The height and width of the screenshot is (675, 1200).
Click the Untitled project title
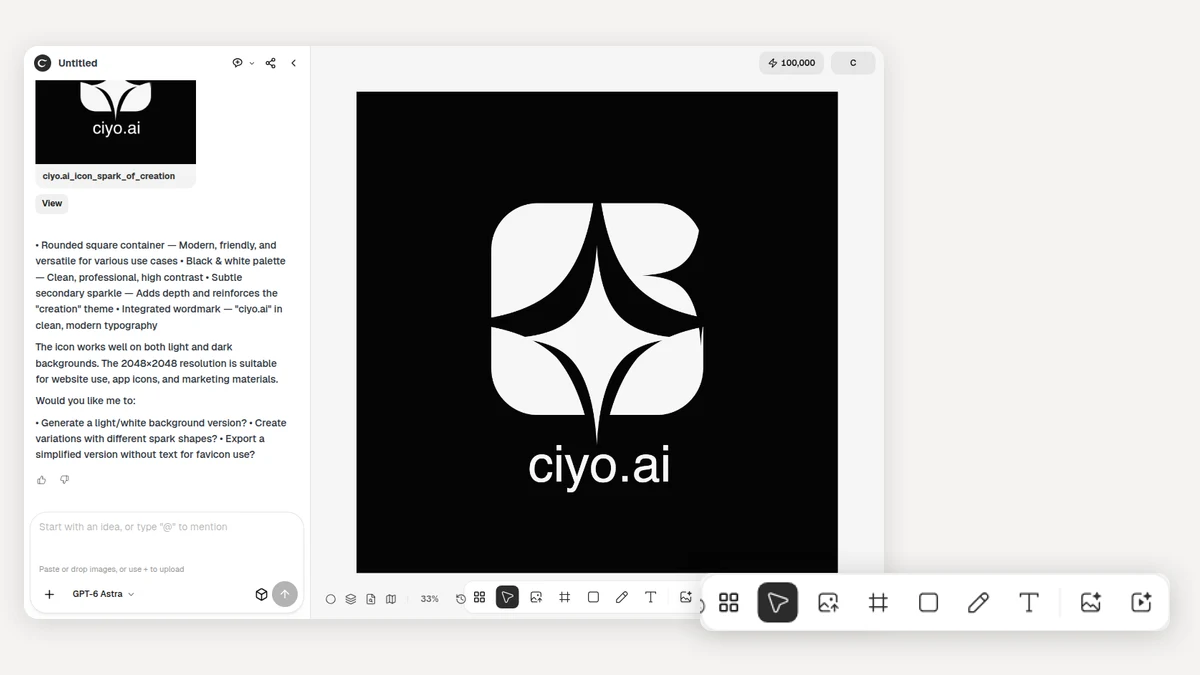click(78, 63)
